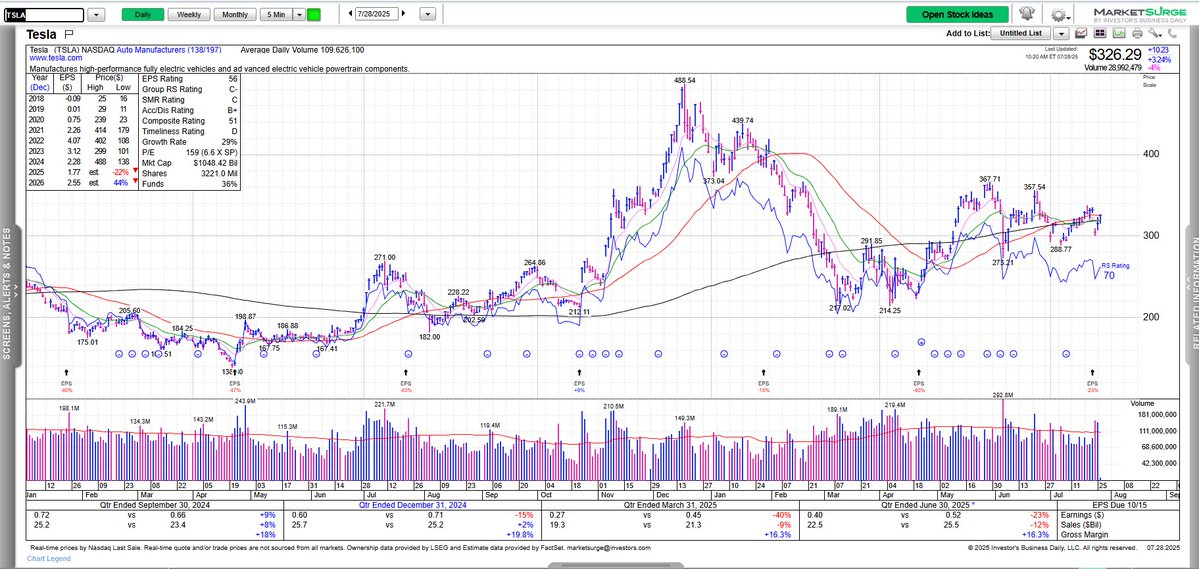Click the $326.29 current price

point(1114,55)
